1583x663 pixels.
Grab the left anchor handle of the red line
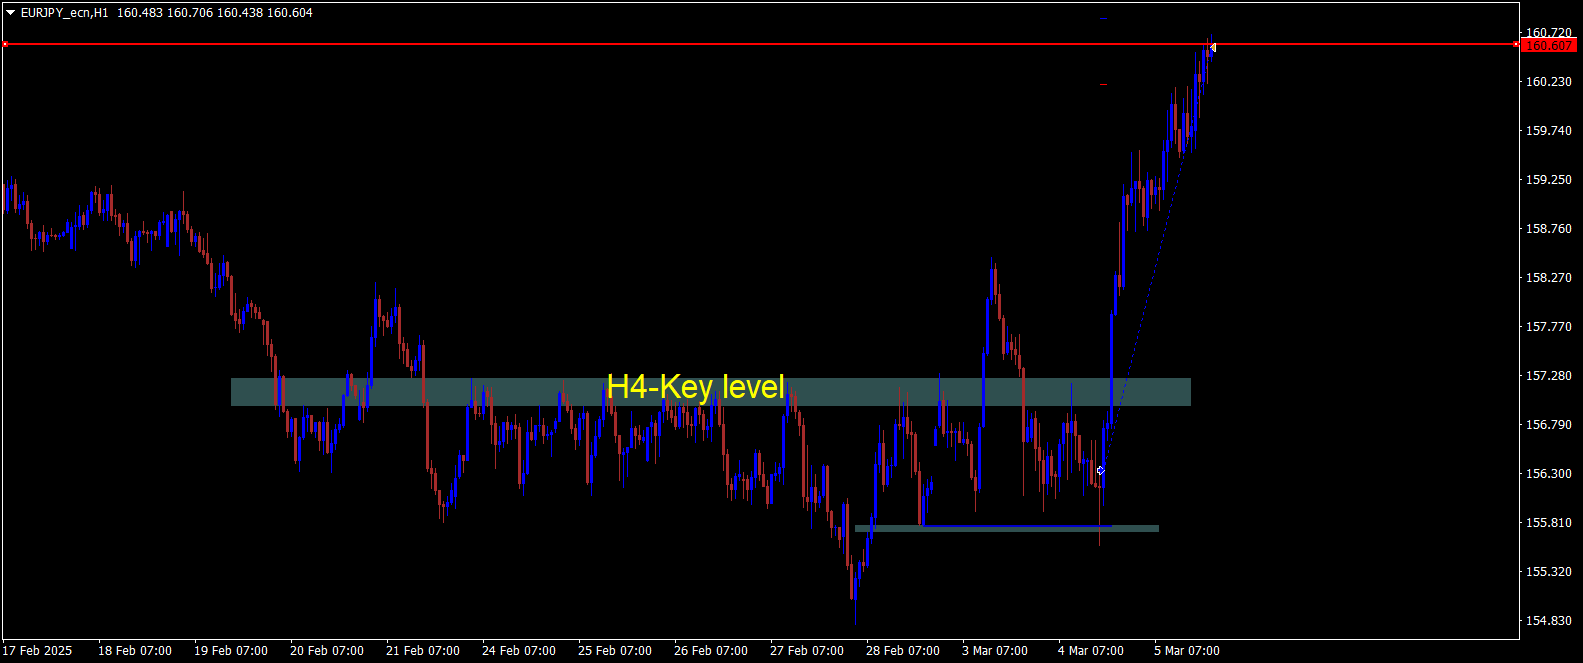[x=5, y=44]
